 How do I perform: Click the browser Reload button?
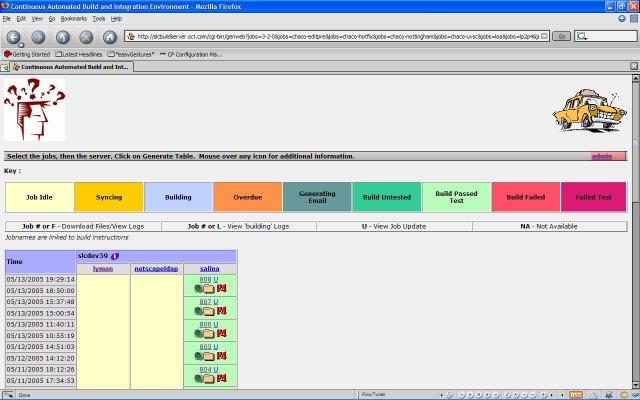[x=62, y=36]
